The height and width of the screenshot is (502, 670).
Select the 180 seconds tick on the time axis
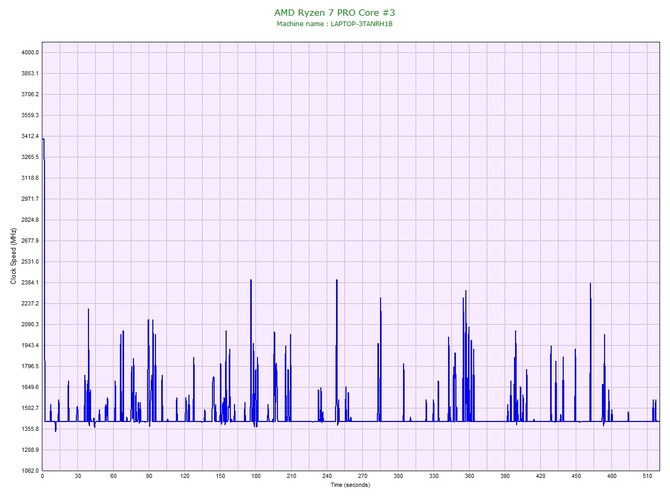pos(256,477)
